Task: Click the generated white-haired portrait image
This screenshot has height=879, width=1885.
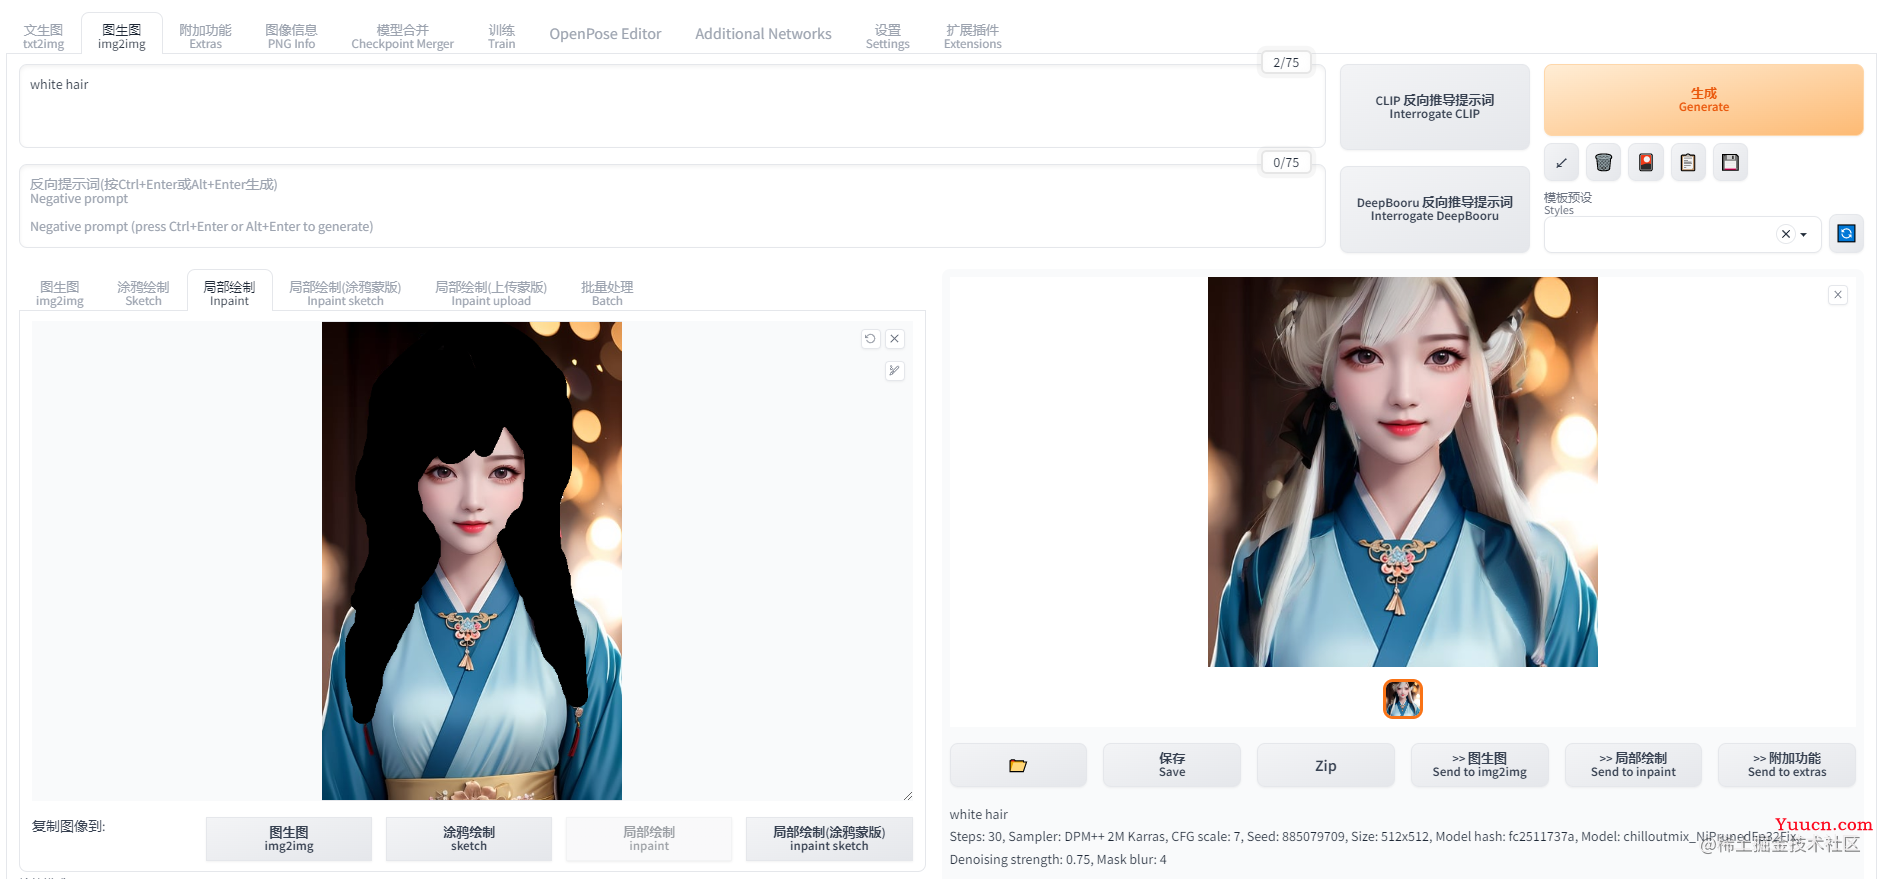Action: coord(1403,472)
